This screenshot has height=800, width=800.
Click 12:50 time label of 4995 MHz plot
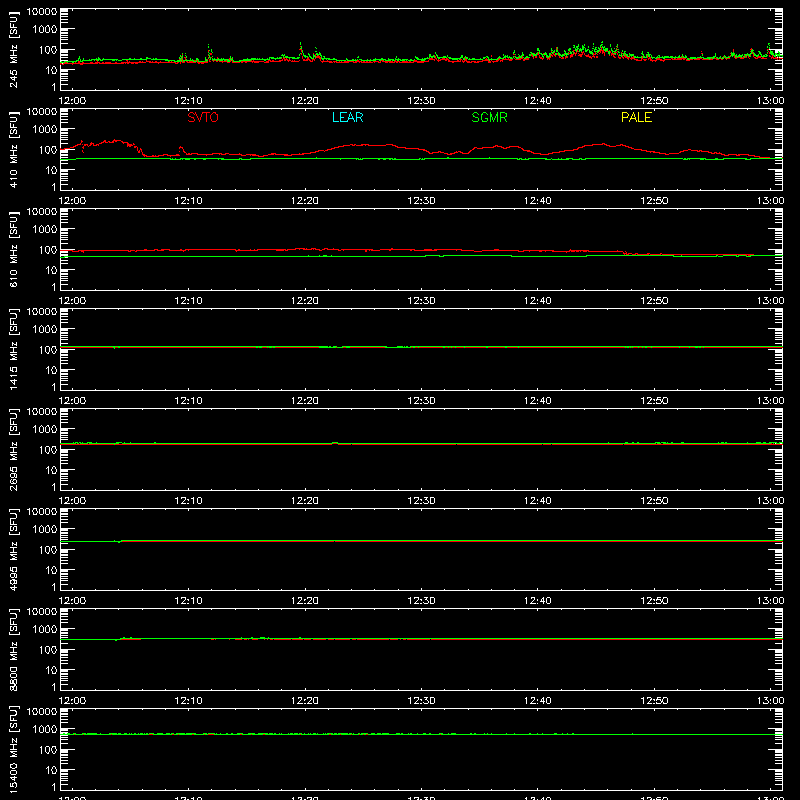pos(654,601)
